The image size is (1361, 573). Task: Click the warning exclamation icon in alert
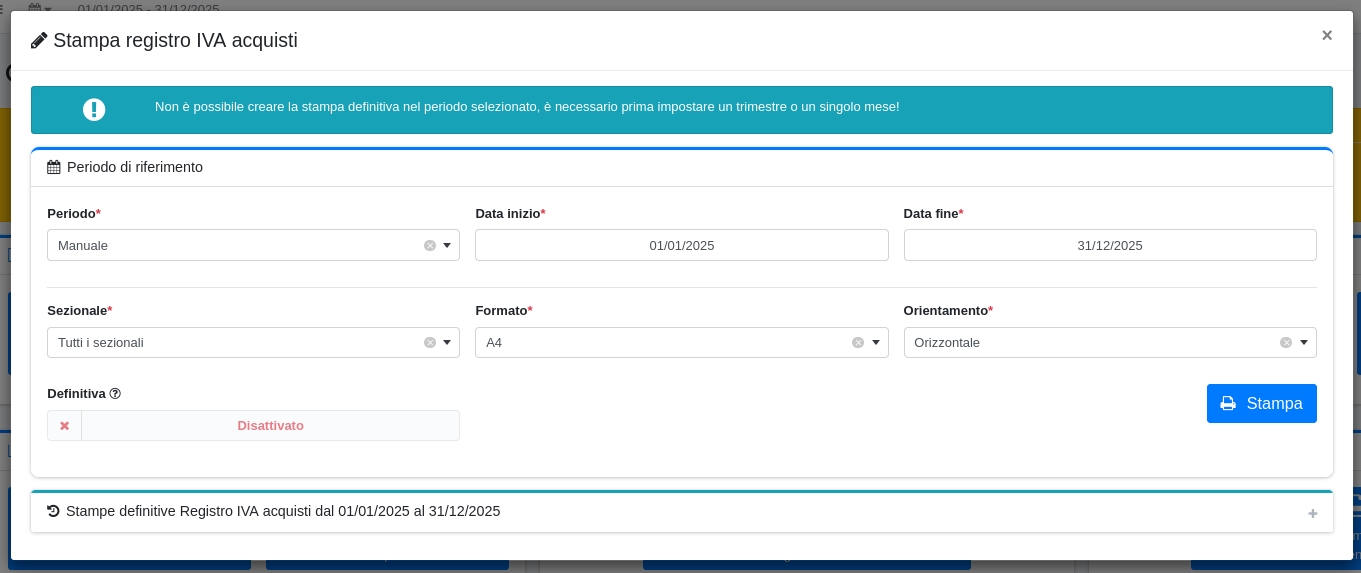(94, 110)
